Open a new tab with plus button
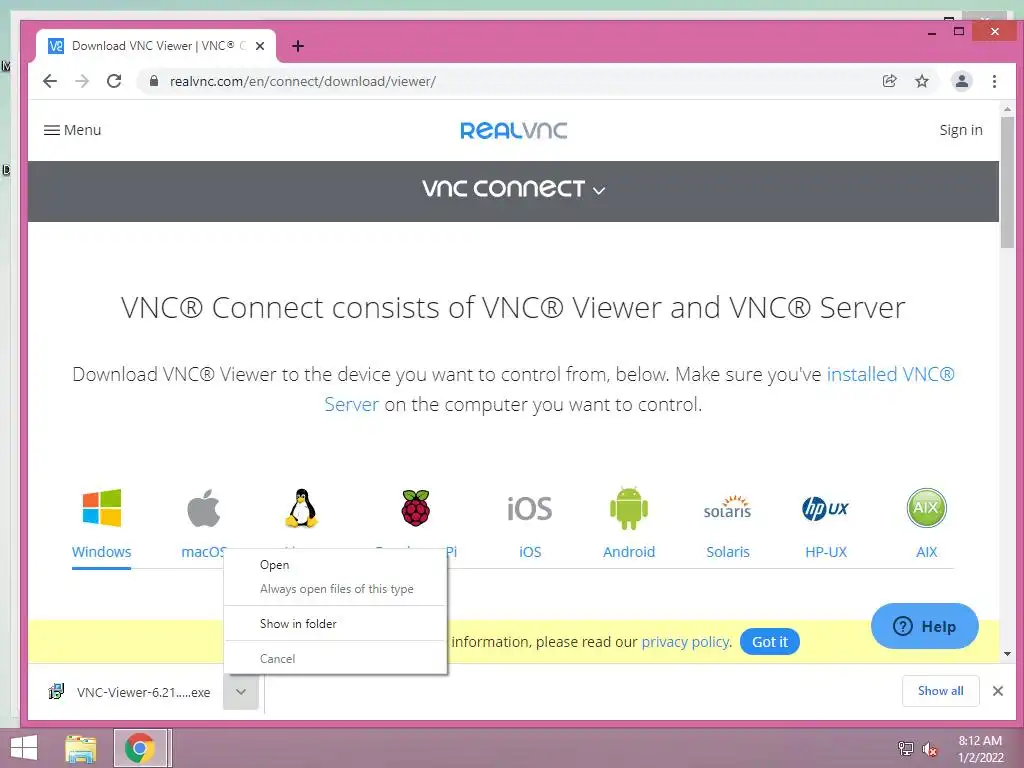The width and height of the screenshot is (1024, 768). [298, 46]
